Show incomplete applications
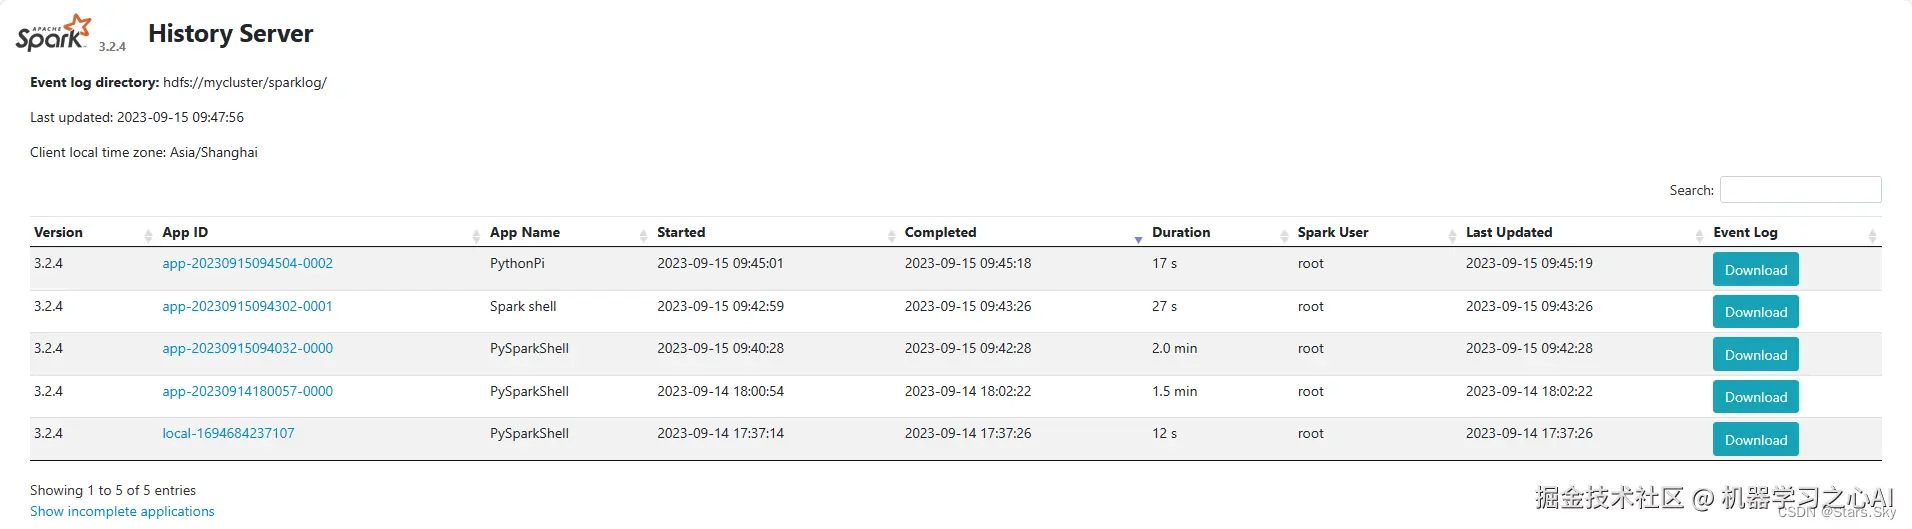 point(122,512)
